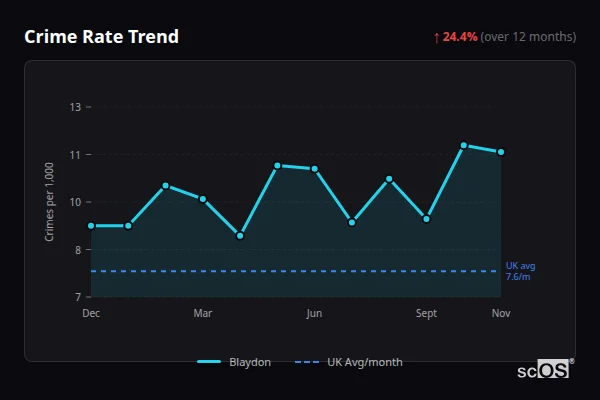
Task: Click the 'Mar' x-axis label
Action: click(x=203, y=313)
